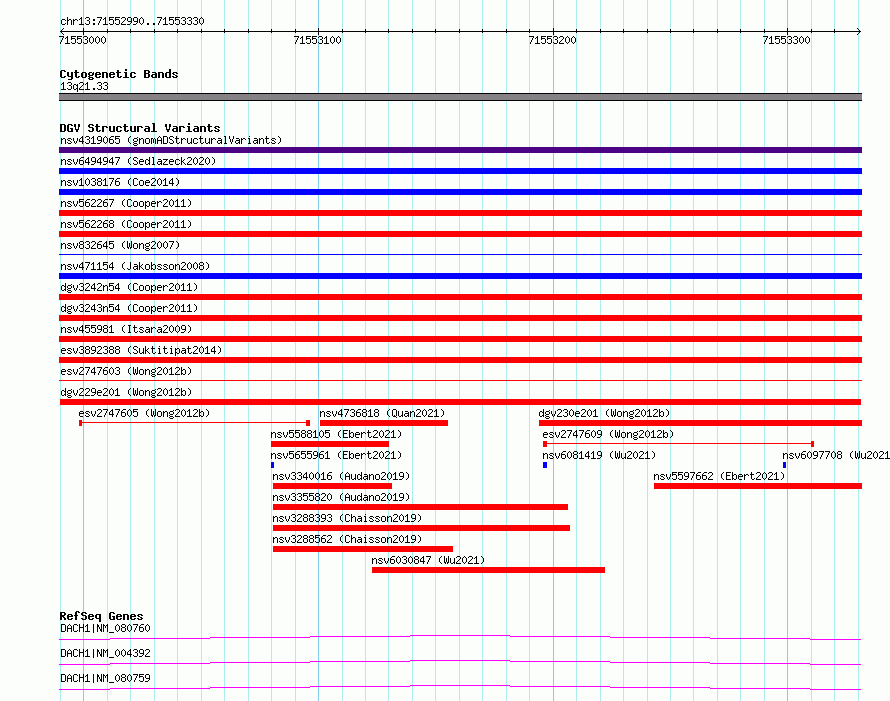Click the nsv4319065 gnomADStructuralVariants label
Screen dimensions: 890x701
(171, 140)
